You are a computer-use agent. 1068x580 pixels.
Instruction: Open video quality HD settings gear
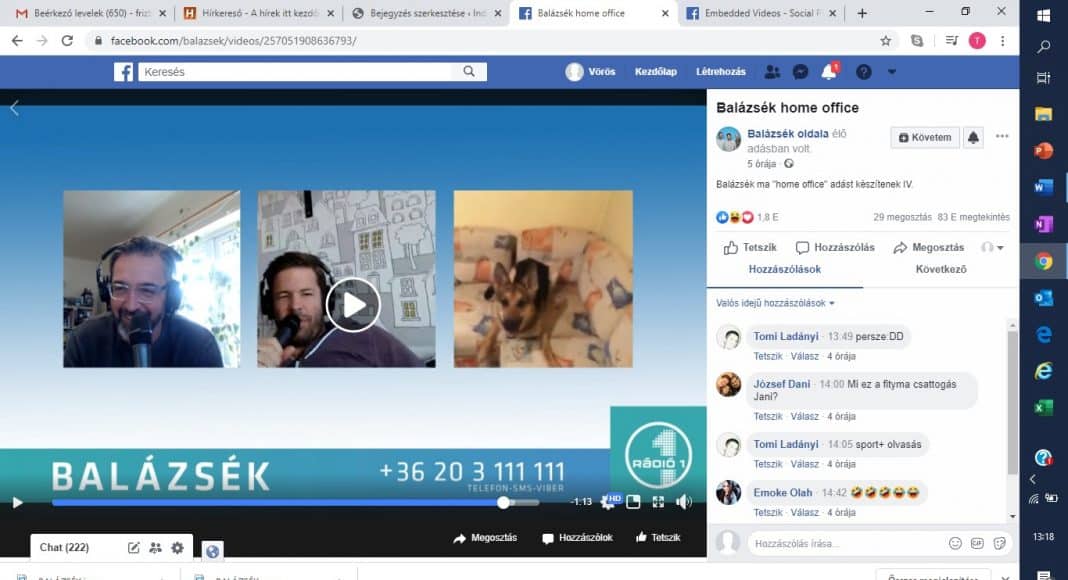pyautogui.click(x=609, y=502)
